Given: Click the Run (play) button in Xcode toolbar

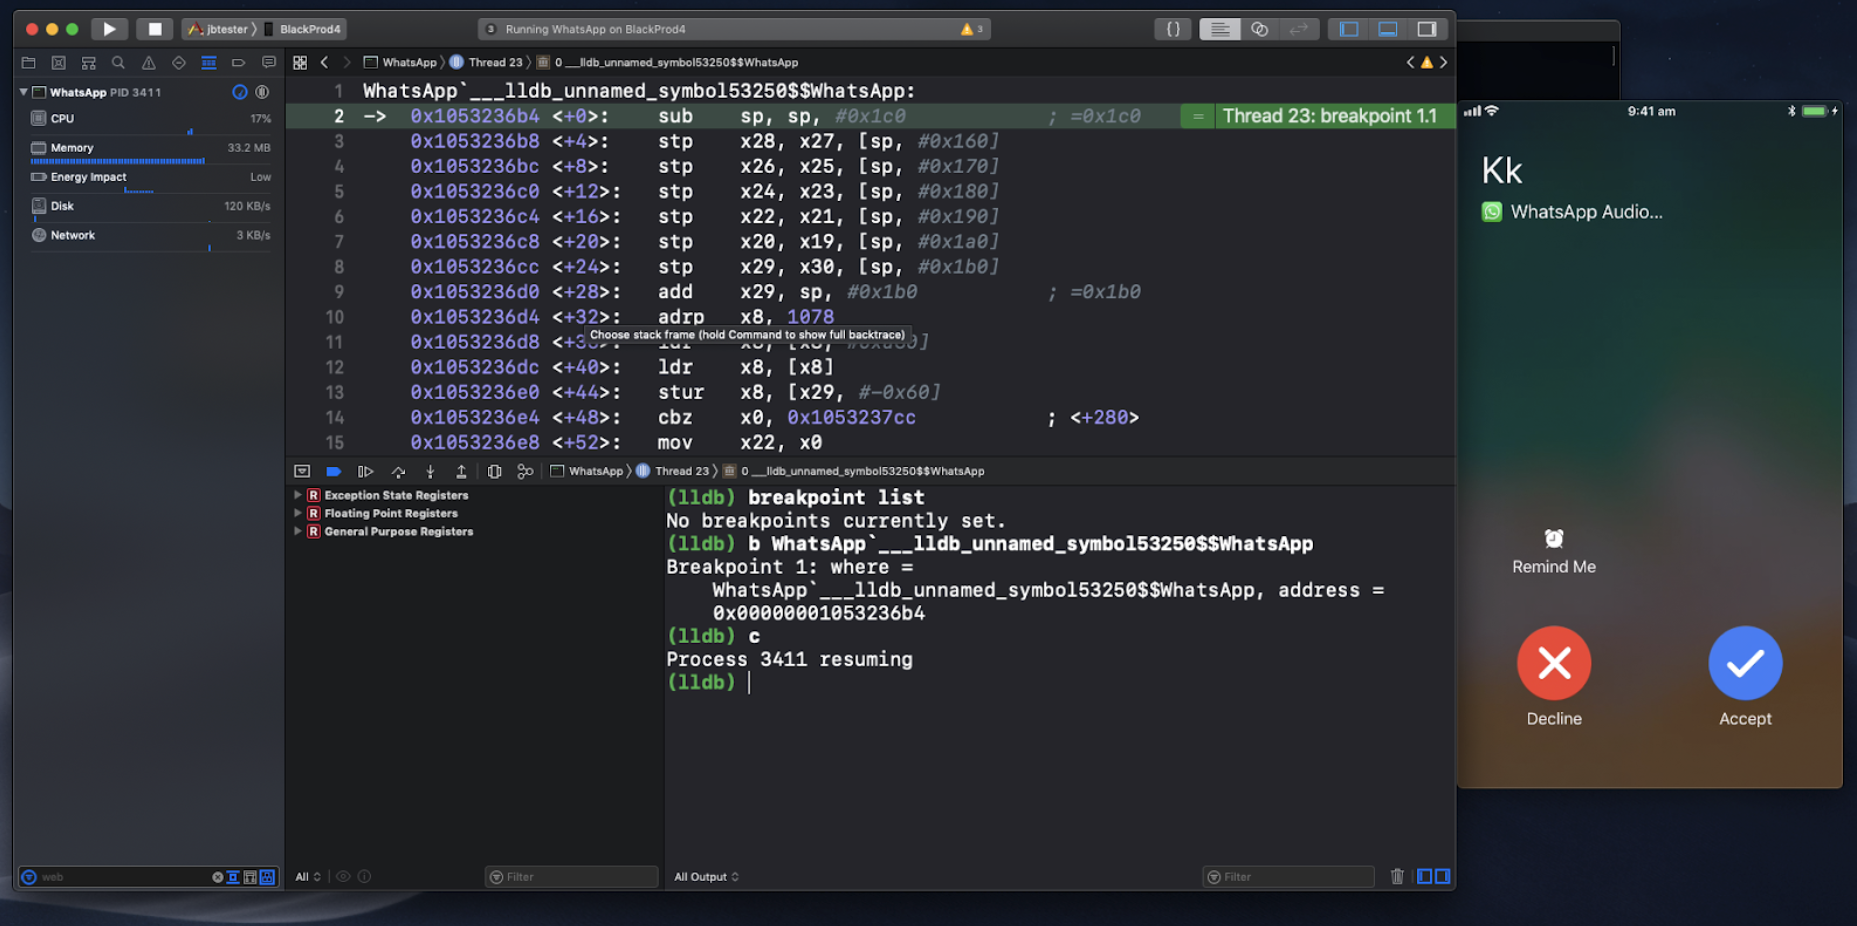Looking at the screenshot, I should tap(109, 29).
